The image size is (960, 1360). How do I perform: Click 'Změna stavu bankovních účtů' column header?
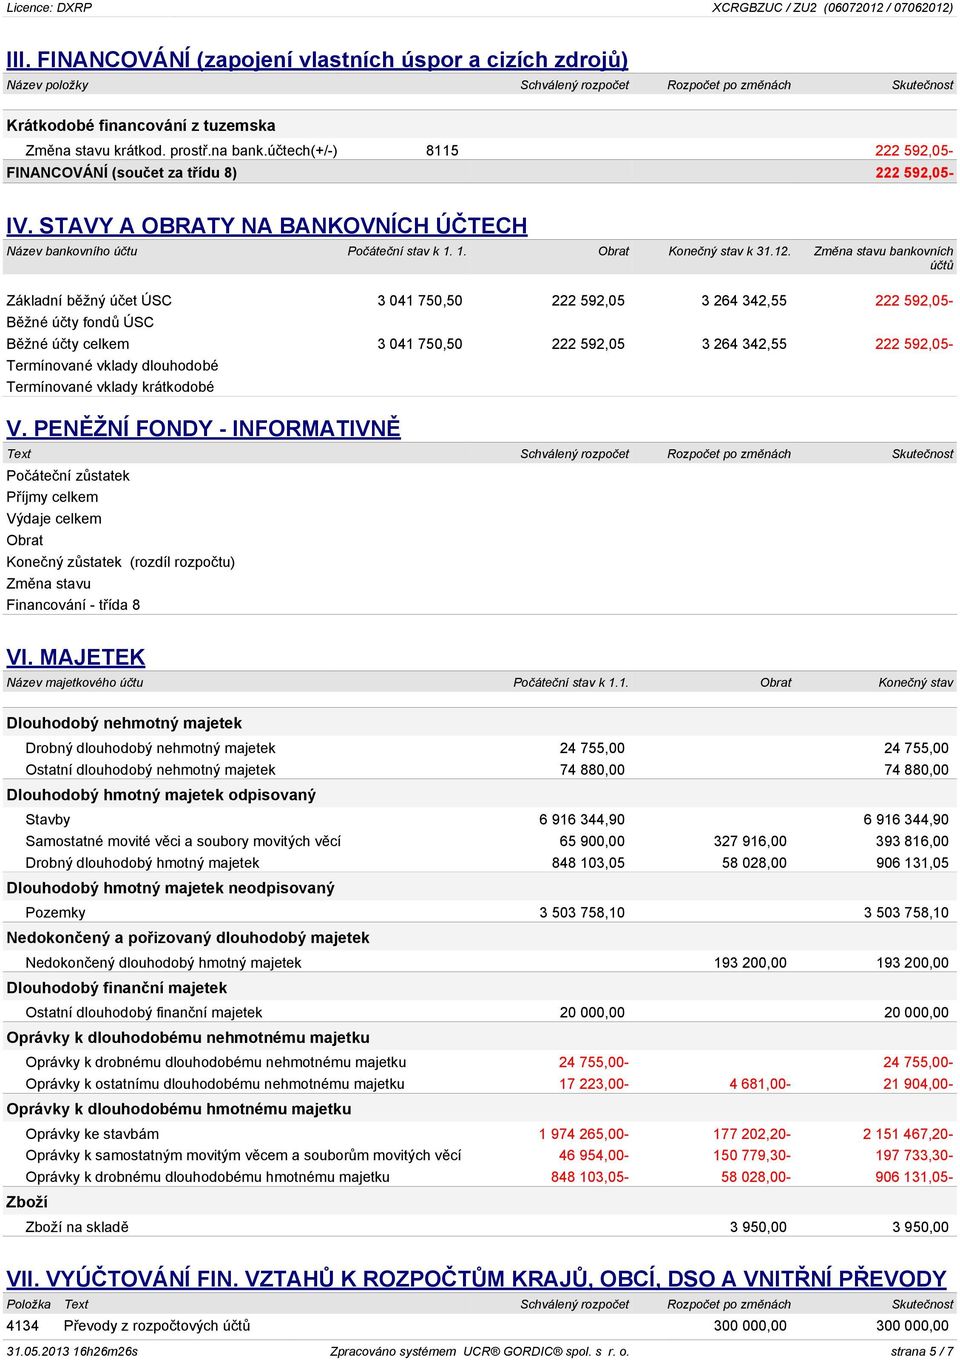click(x=884, y=258)
